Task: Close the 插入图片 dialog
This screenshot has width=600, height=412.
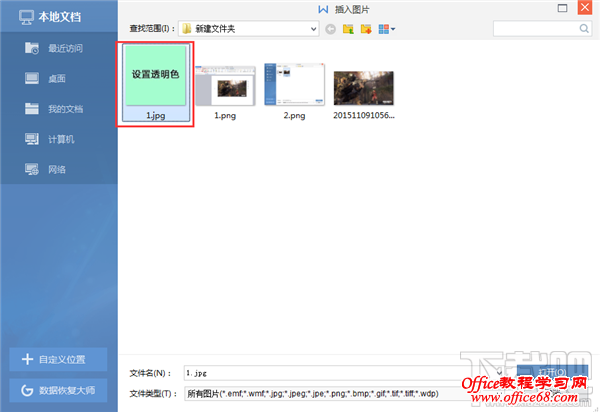Action: pos(585,7)
